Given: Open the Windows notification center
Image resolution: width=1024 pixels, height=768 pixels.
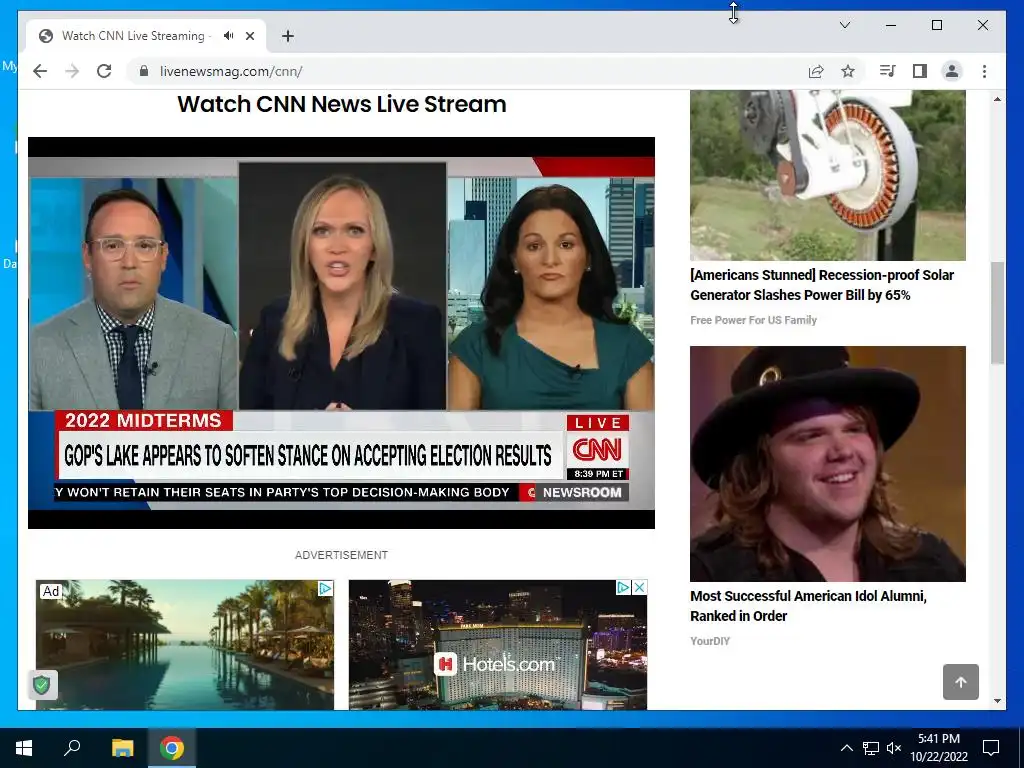Looking at the screenshot, I should pyautogui.click(x=991, y=748).
